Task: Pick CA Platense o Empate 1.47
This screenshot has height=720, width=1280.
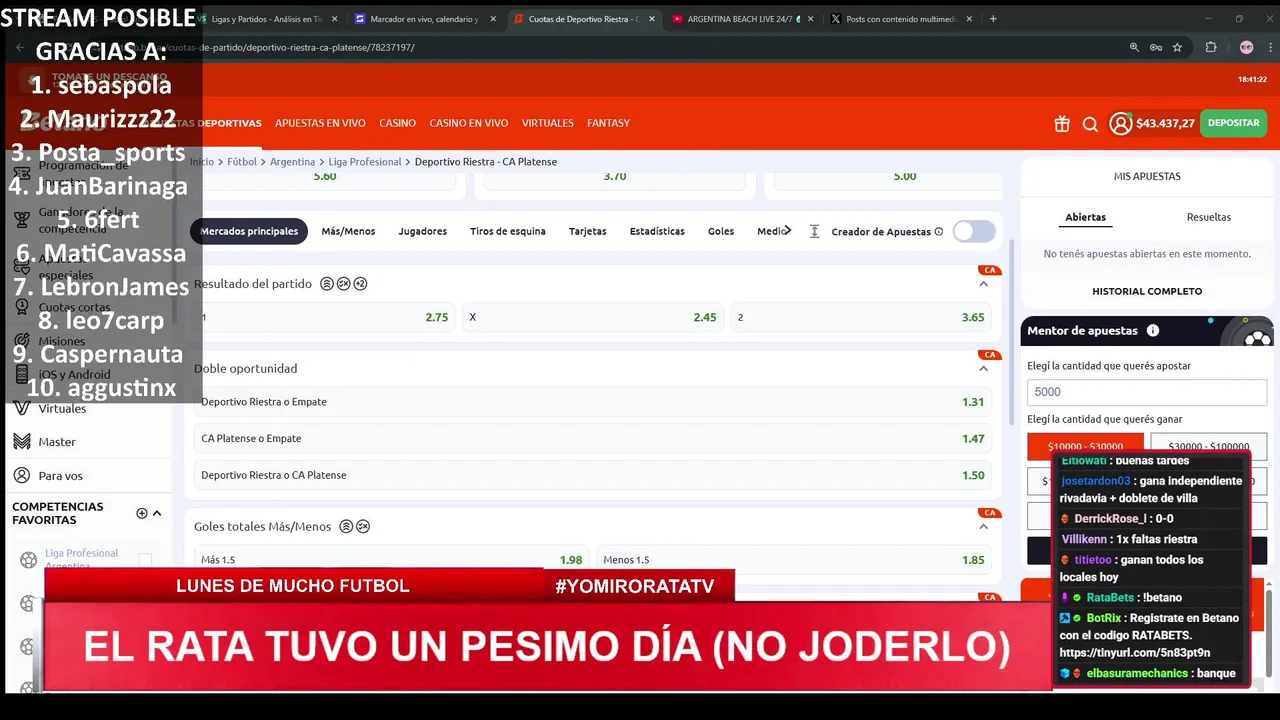Action: click(x=593, y=438)
